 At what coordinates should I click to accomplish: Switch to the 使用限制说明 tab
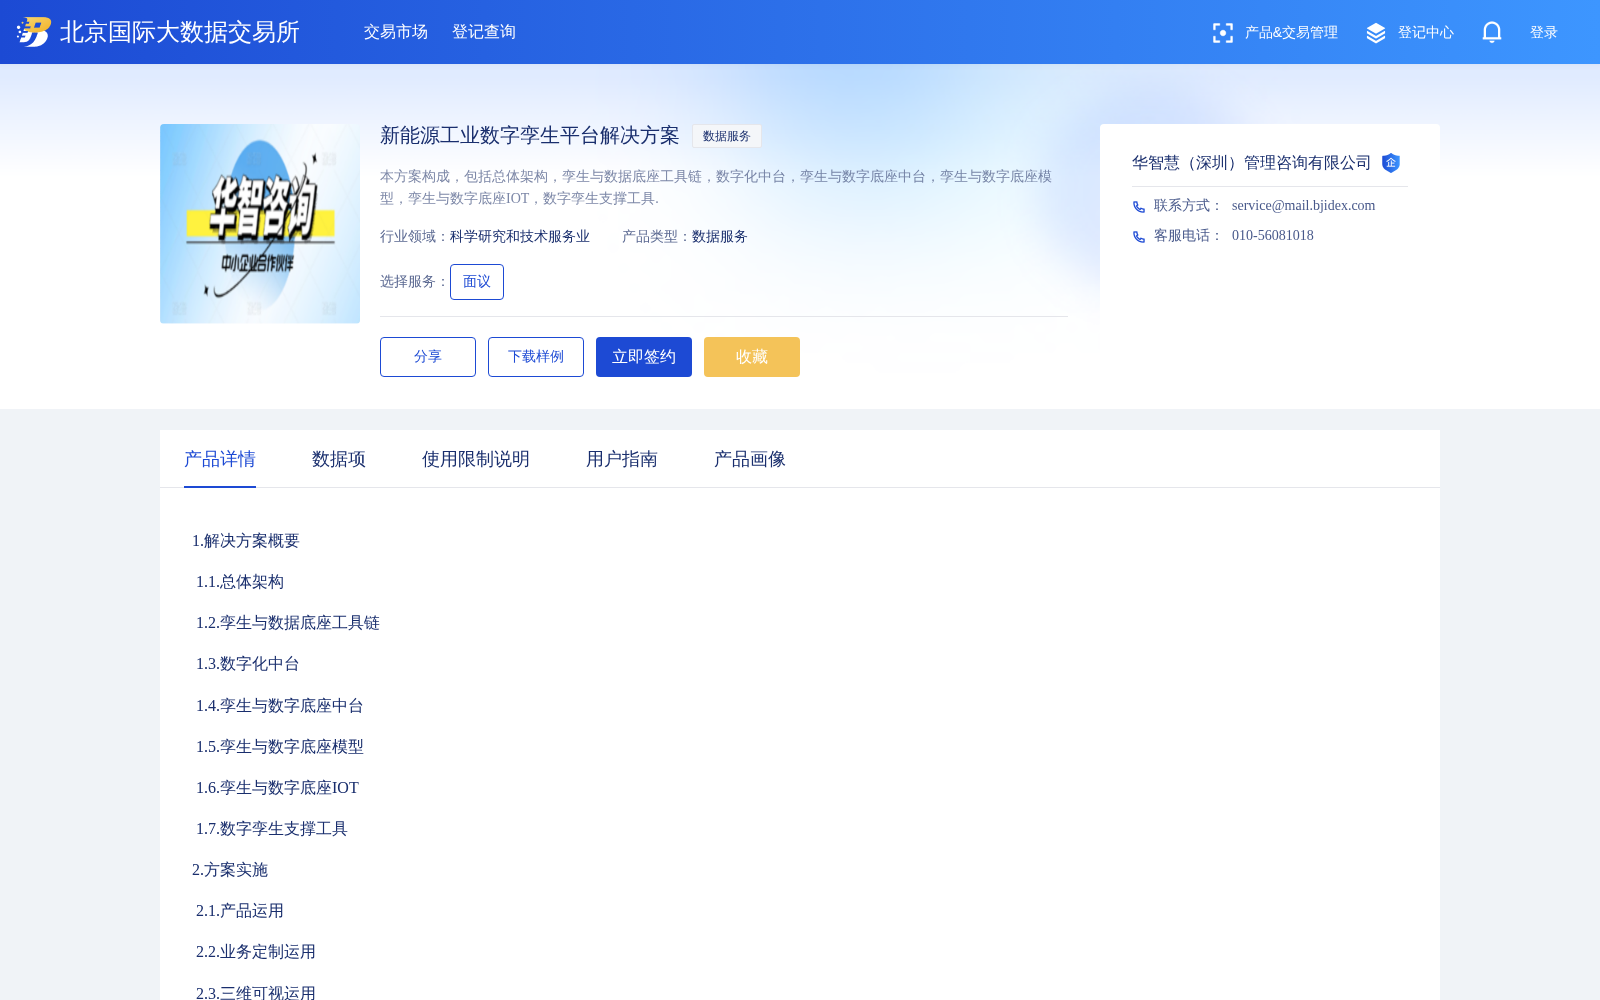476,459
